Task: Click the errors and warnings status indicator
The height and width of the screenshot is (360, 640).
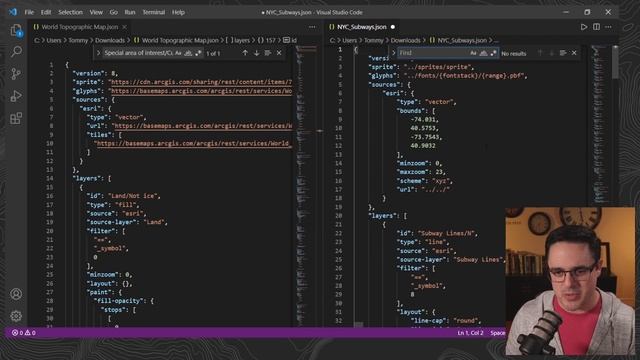Action: click(24, 333)
